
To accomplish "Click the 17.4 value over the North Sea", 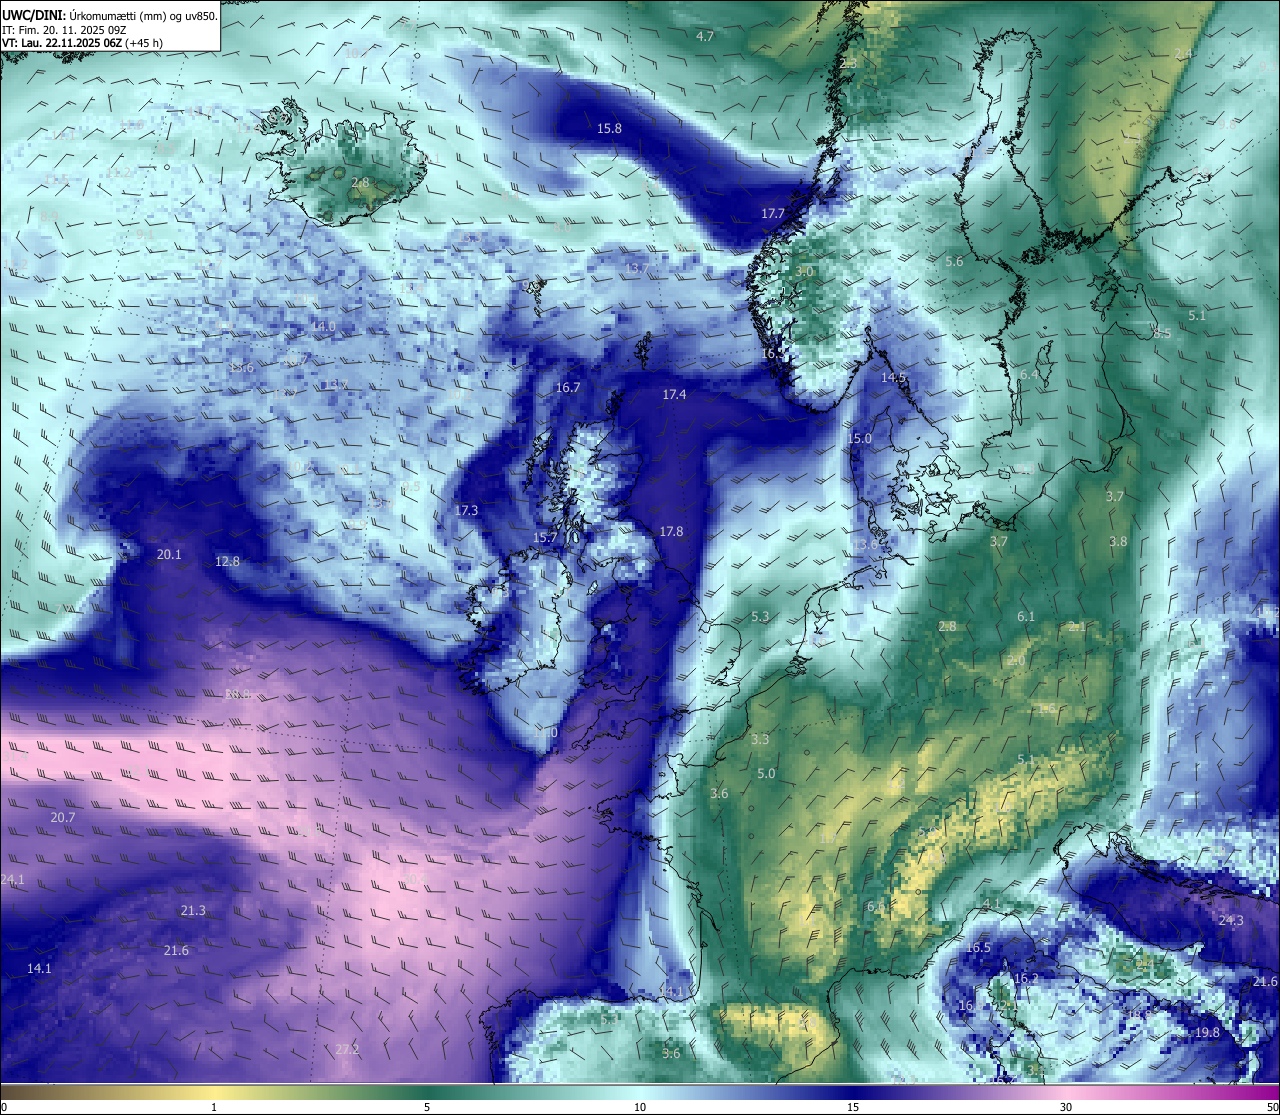I will tap(674, 395).
